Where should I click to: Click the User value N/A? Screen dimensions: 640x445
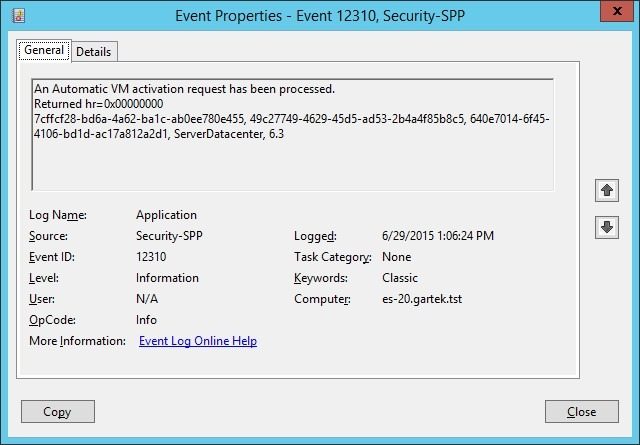[x=147, y=299]
